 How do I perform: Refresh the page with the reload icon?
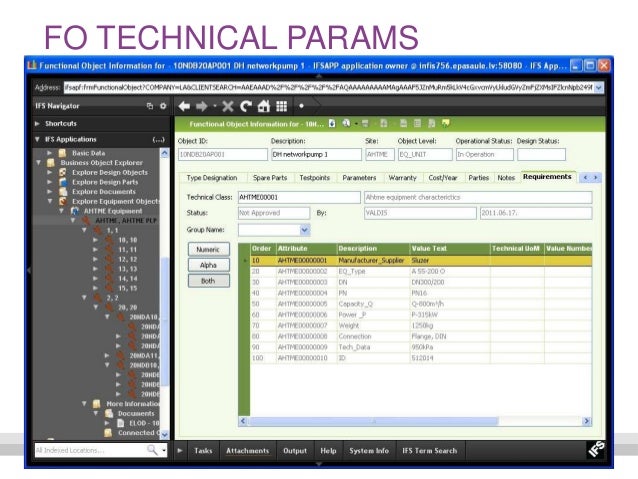(246, 107)
